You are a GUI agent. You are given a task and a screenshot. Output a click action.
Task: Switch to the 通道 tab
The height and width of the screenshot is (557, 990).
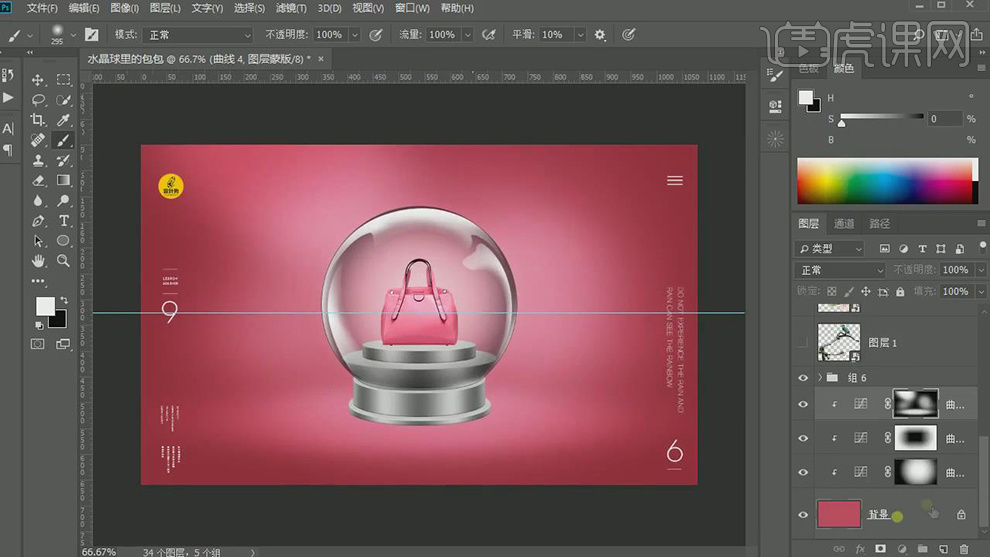[x=844, y=223]
